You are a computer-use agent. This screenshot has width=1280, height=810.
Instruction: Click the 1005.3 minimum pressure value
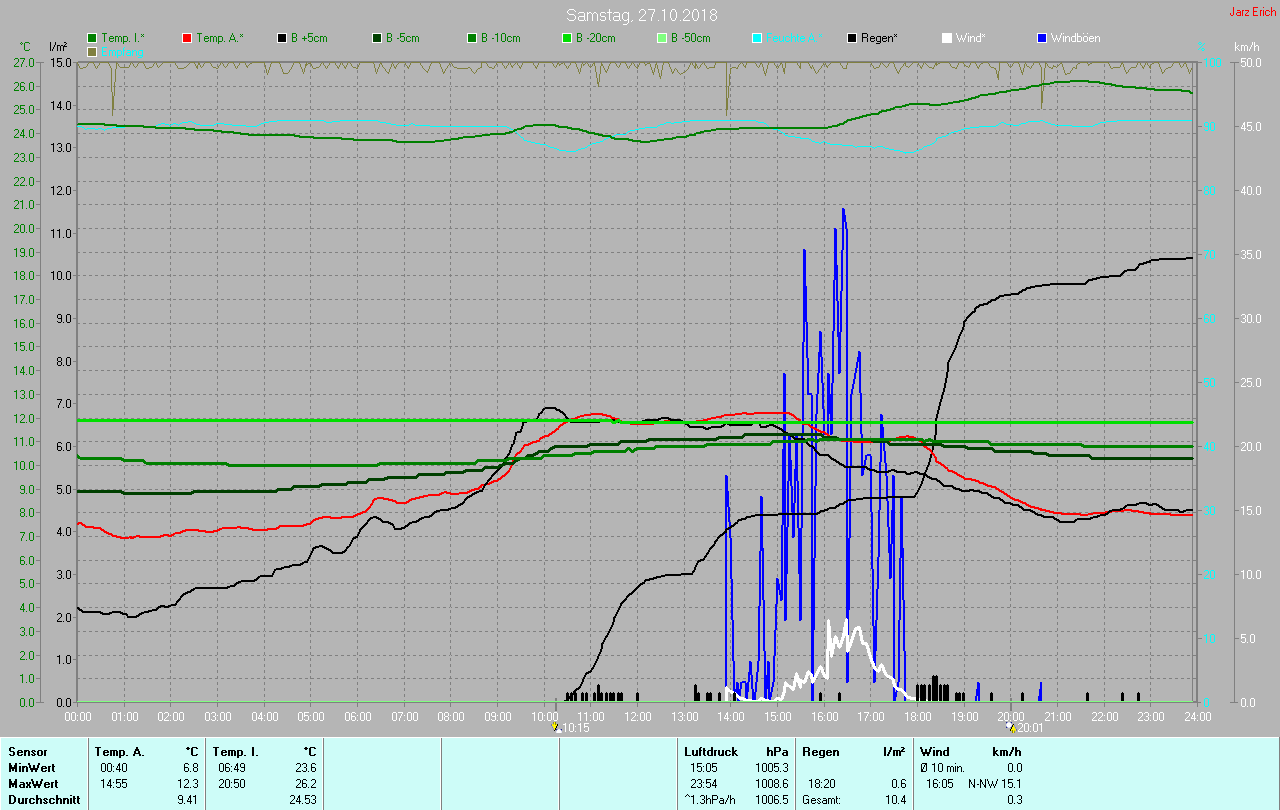[771, 767]
